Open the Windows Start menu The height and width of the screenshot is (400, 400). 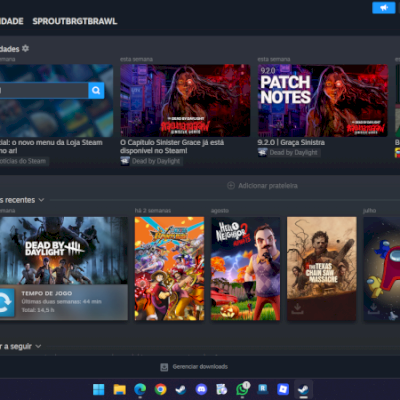click(x=99, y=389)
